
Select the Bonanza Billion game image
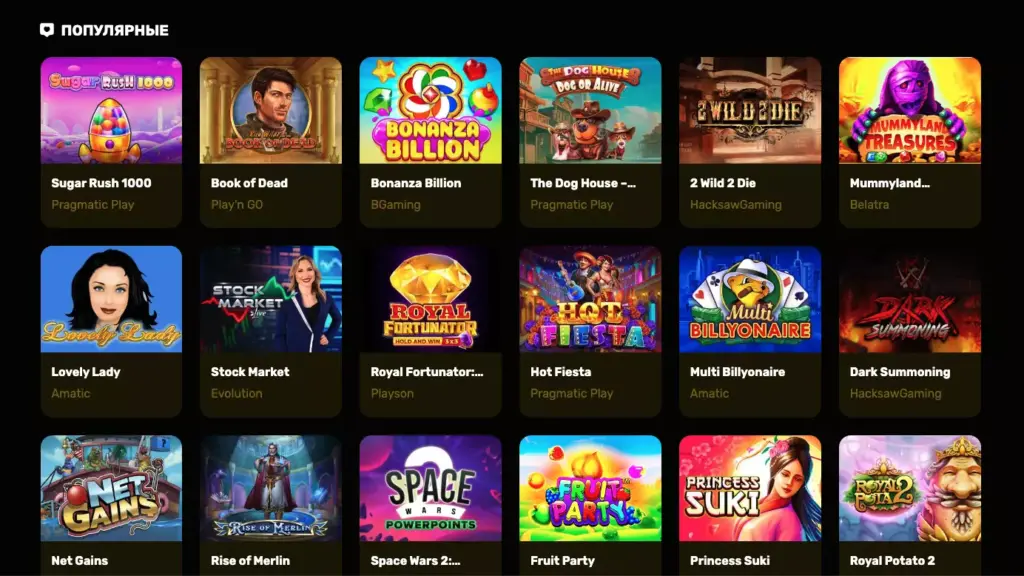coord(430,110)
